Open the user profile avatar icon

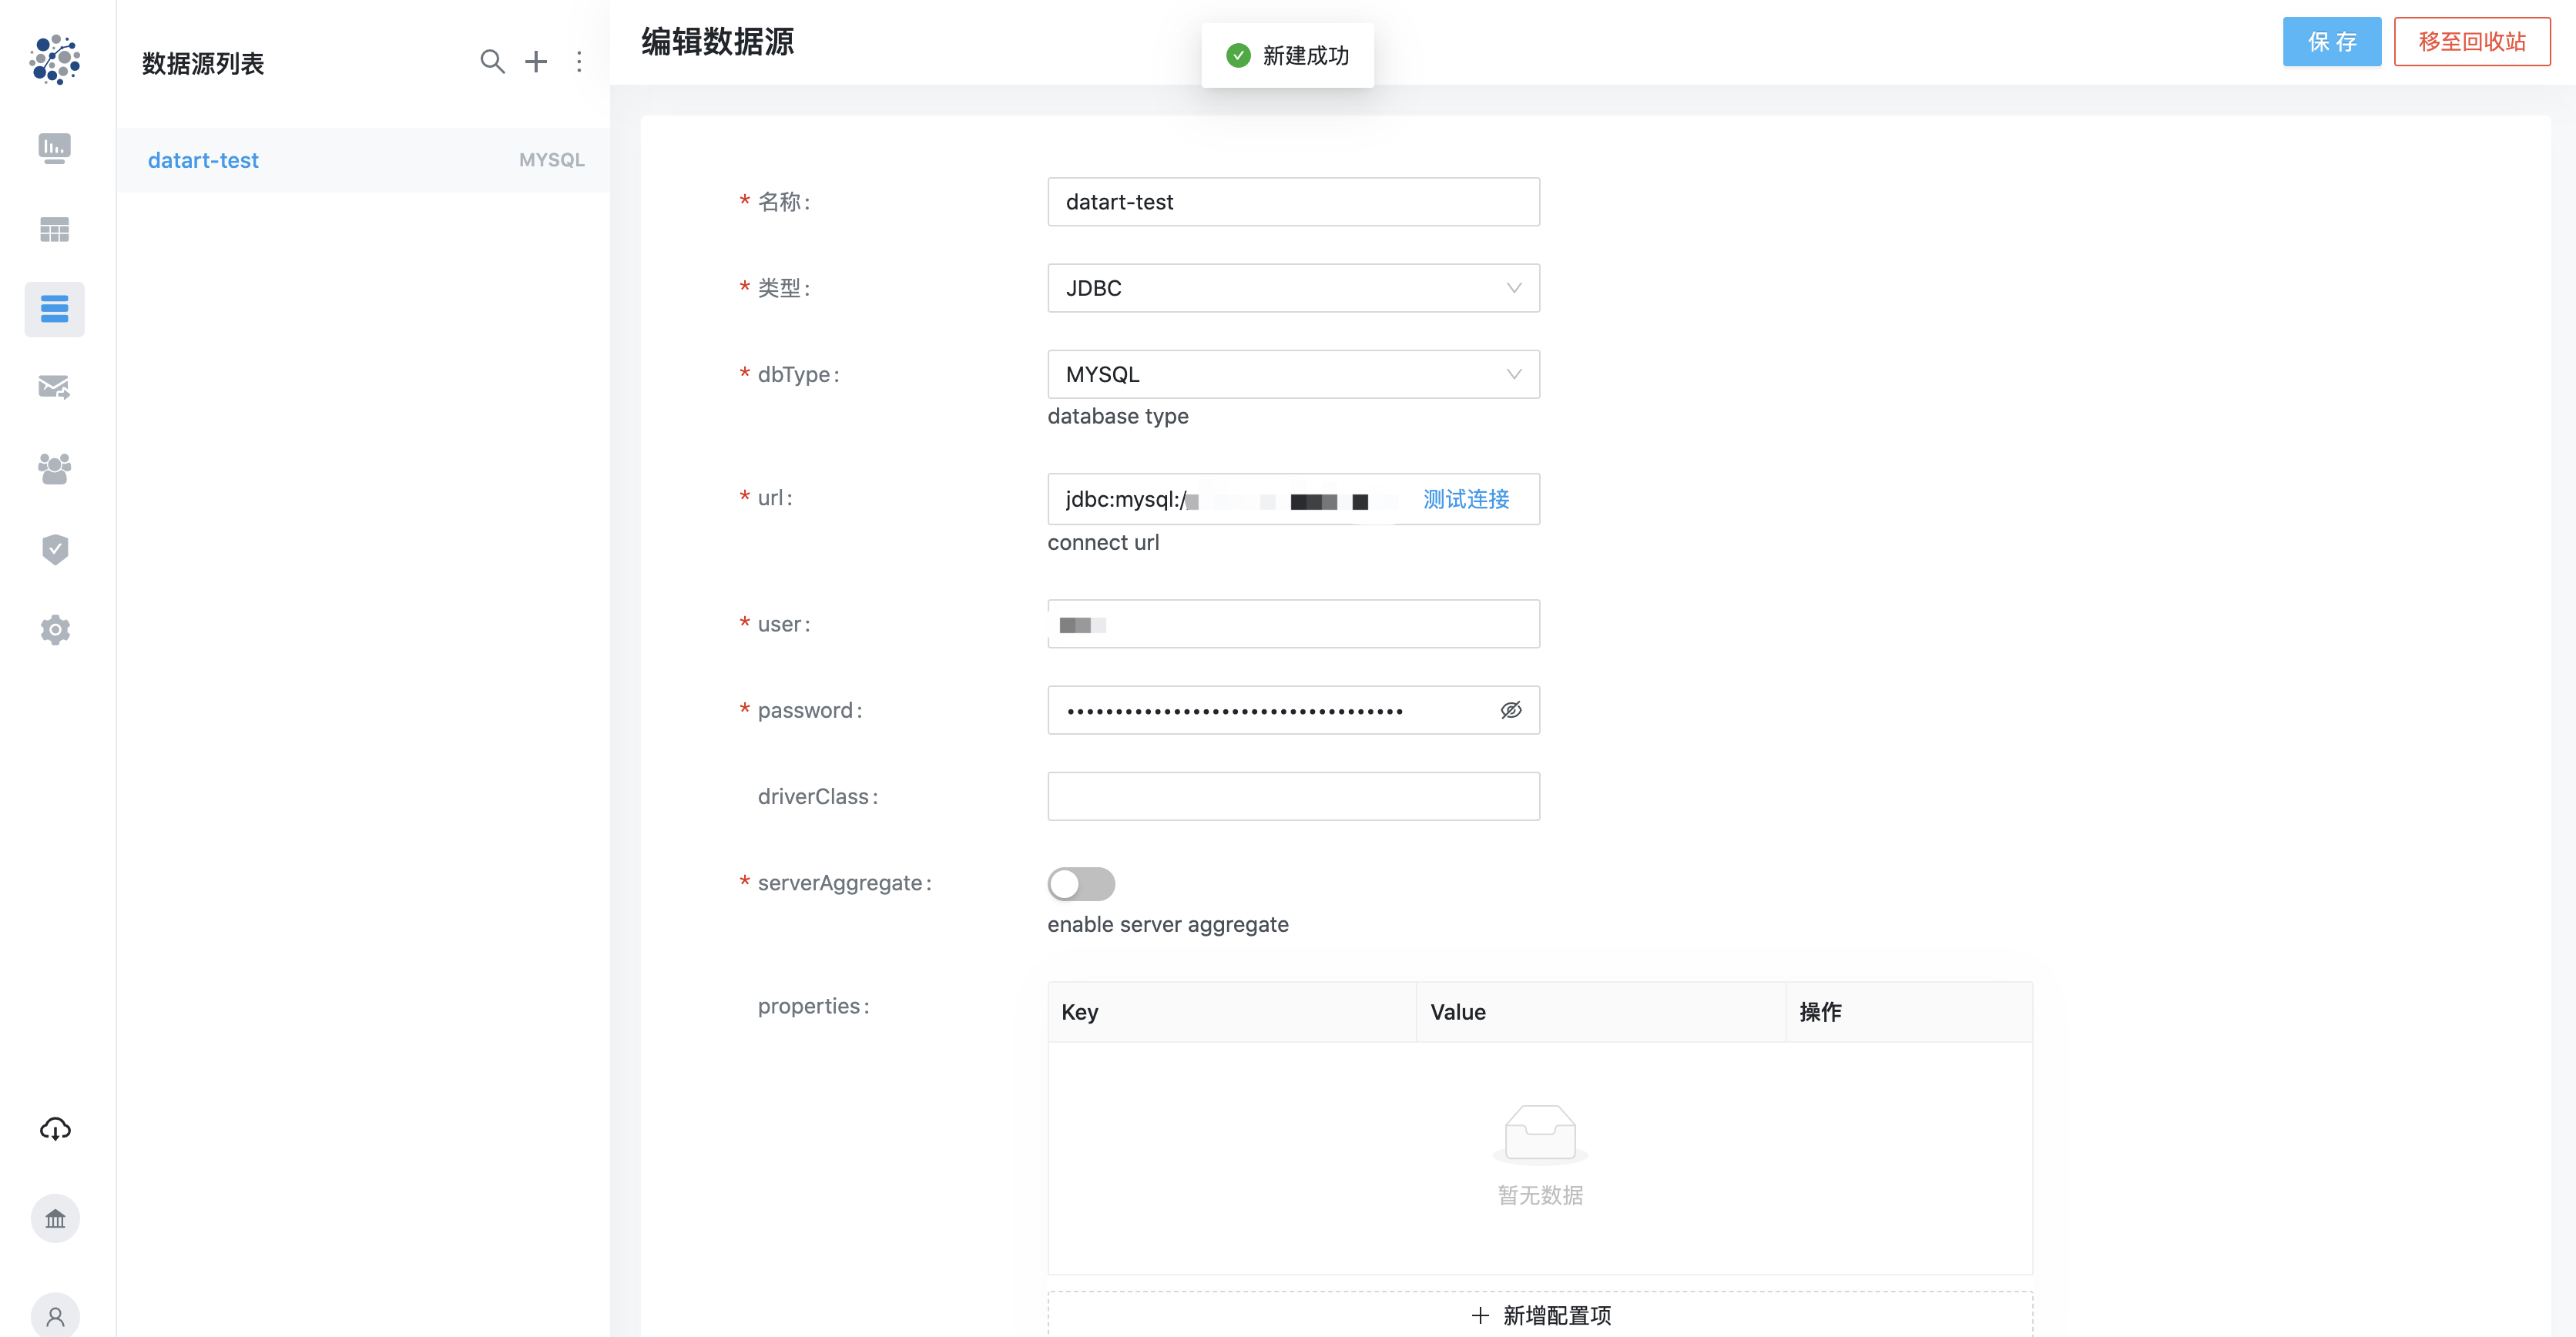55,1315
